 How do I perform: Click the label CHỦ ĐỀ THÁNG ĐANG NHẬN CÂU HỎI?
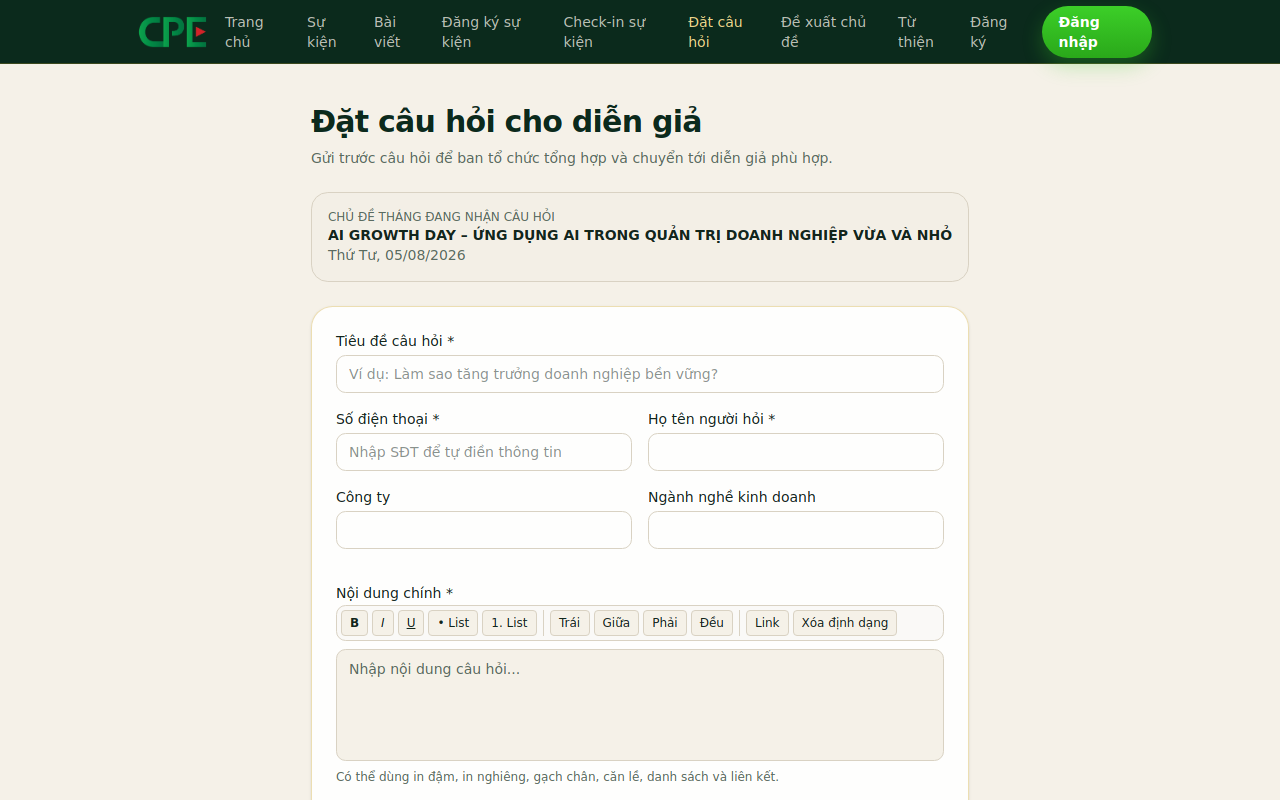click(441, 217)
